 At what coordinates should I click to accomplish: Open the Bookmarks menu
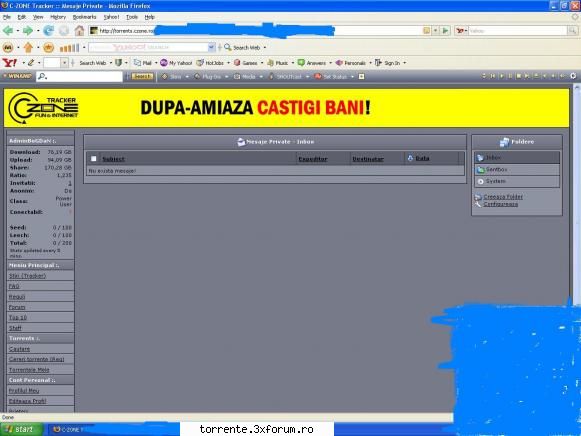[x=84, y=17]
